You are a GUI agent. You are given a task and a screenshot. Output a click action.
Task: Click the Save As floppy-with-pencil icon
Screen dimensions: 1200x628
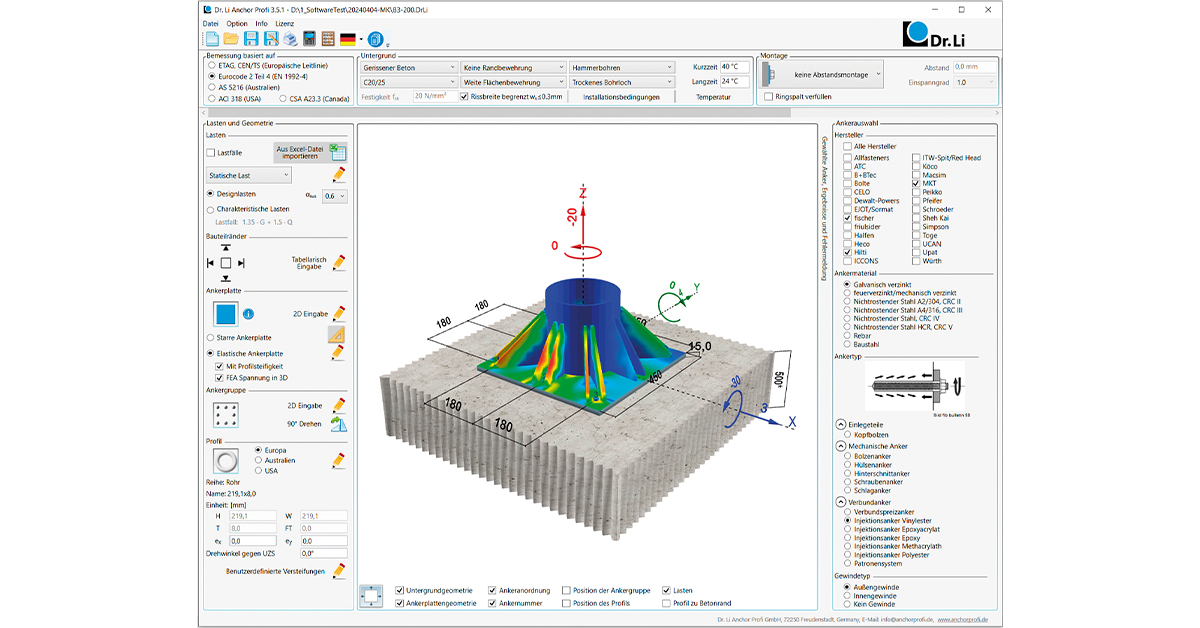click(x=270, y=39)
